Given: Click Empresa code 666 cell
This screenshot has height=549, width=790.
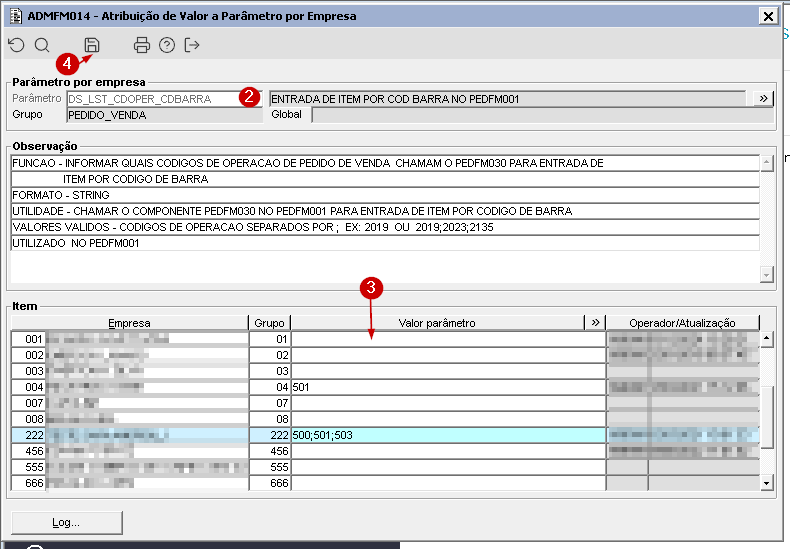Looking at the screenshot, I should (29, 483).
